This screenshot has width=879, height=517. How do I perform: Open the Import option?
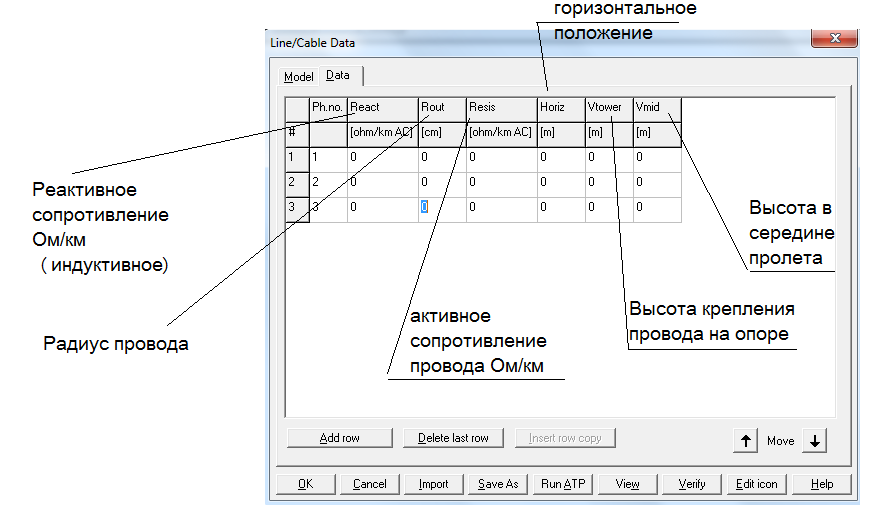433,484
